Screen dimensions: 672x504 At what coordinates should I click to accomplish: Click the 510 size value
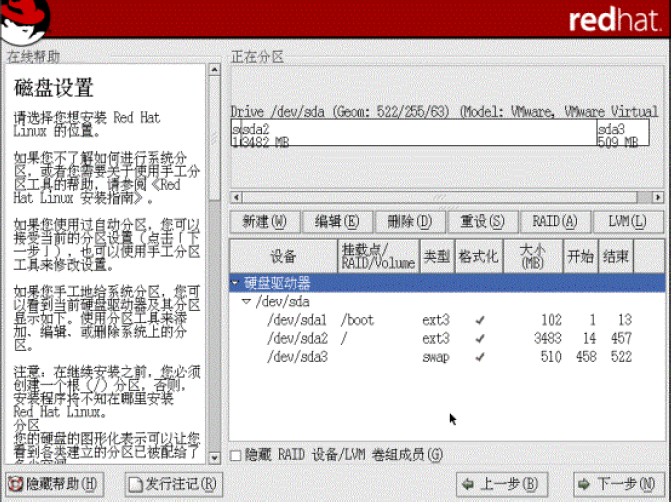click(x=551, y=357)
